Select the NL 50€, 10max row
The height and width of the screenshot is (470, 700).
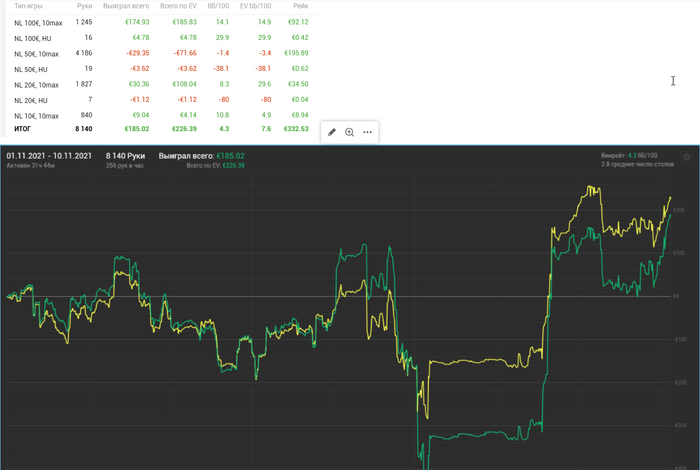coord(161,54)
